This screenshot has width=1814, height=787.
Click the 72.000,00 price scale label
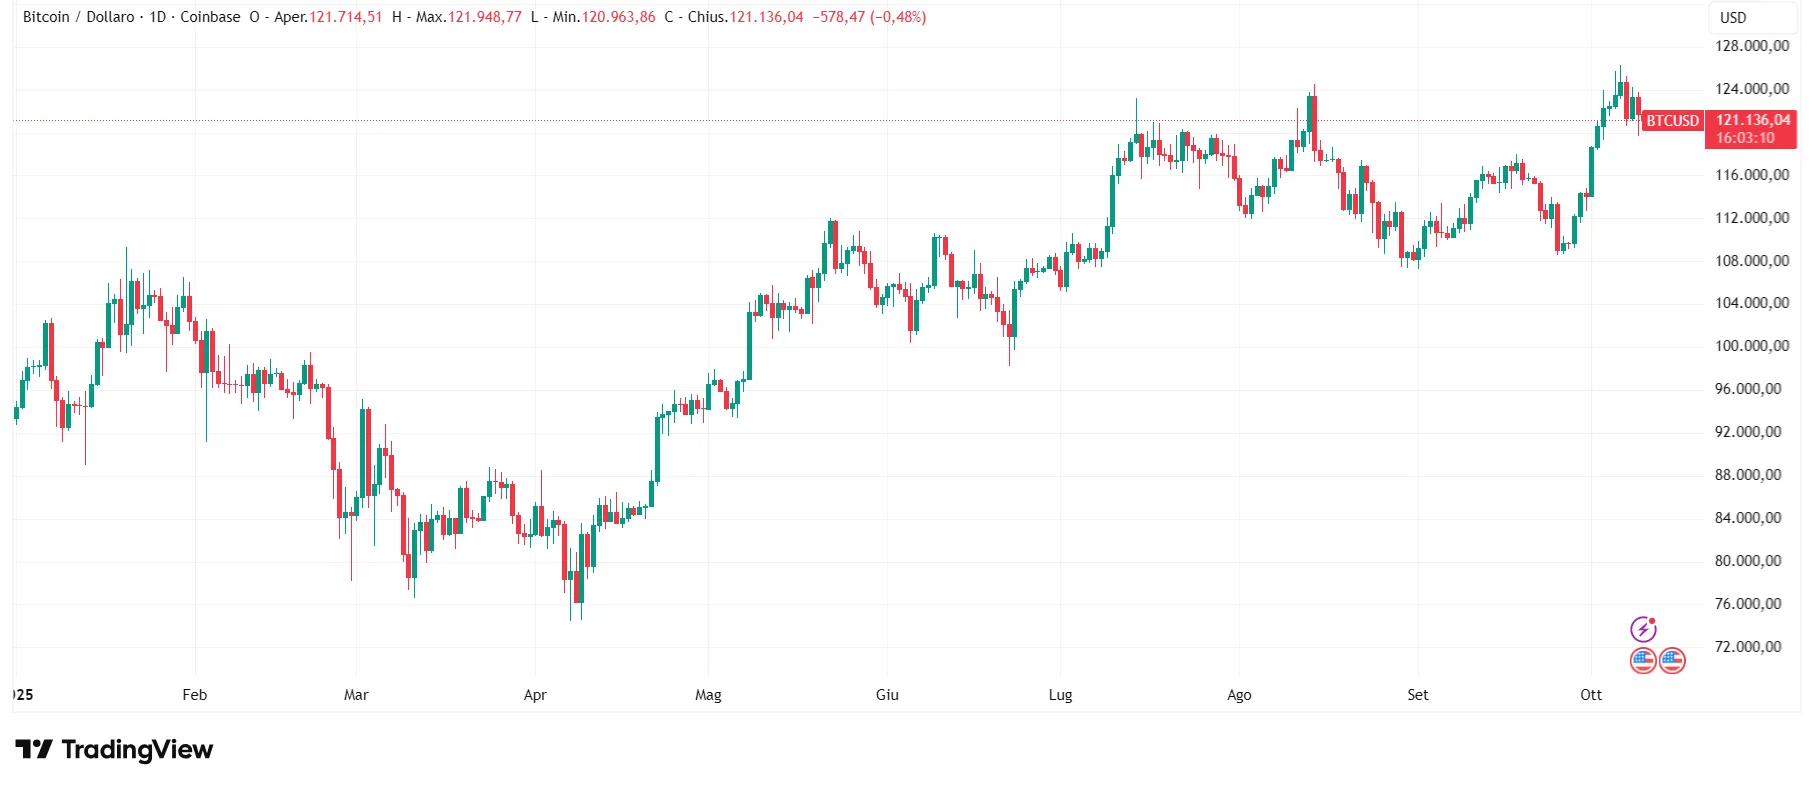point(1748,647)
